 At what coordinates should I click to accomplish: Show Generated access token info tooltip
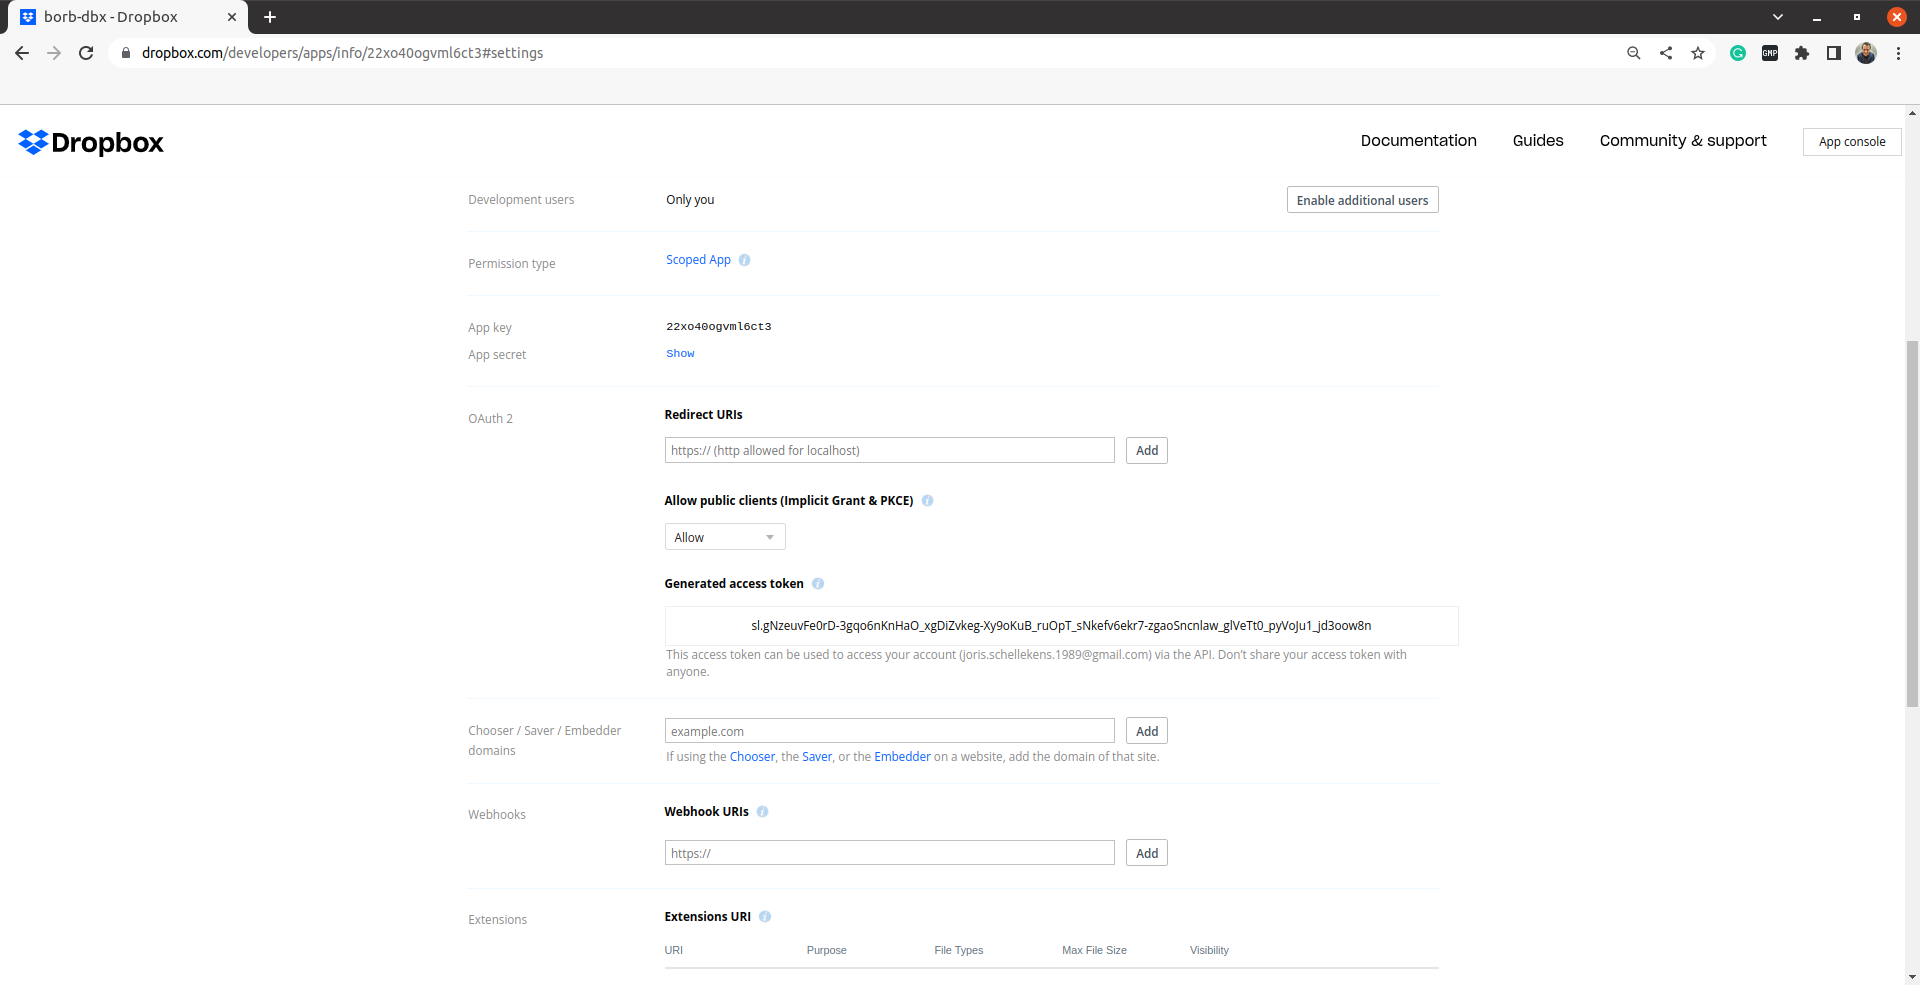tap(818, 584)
